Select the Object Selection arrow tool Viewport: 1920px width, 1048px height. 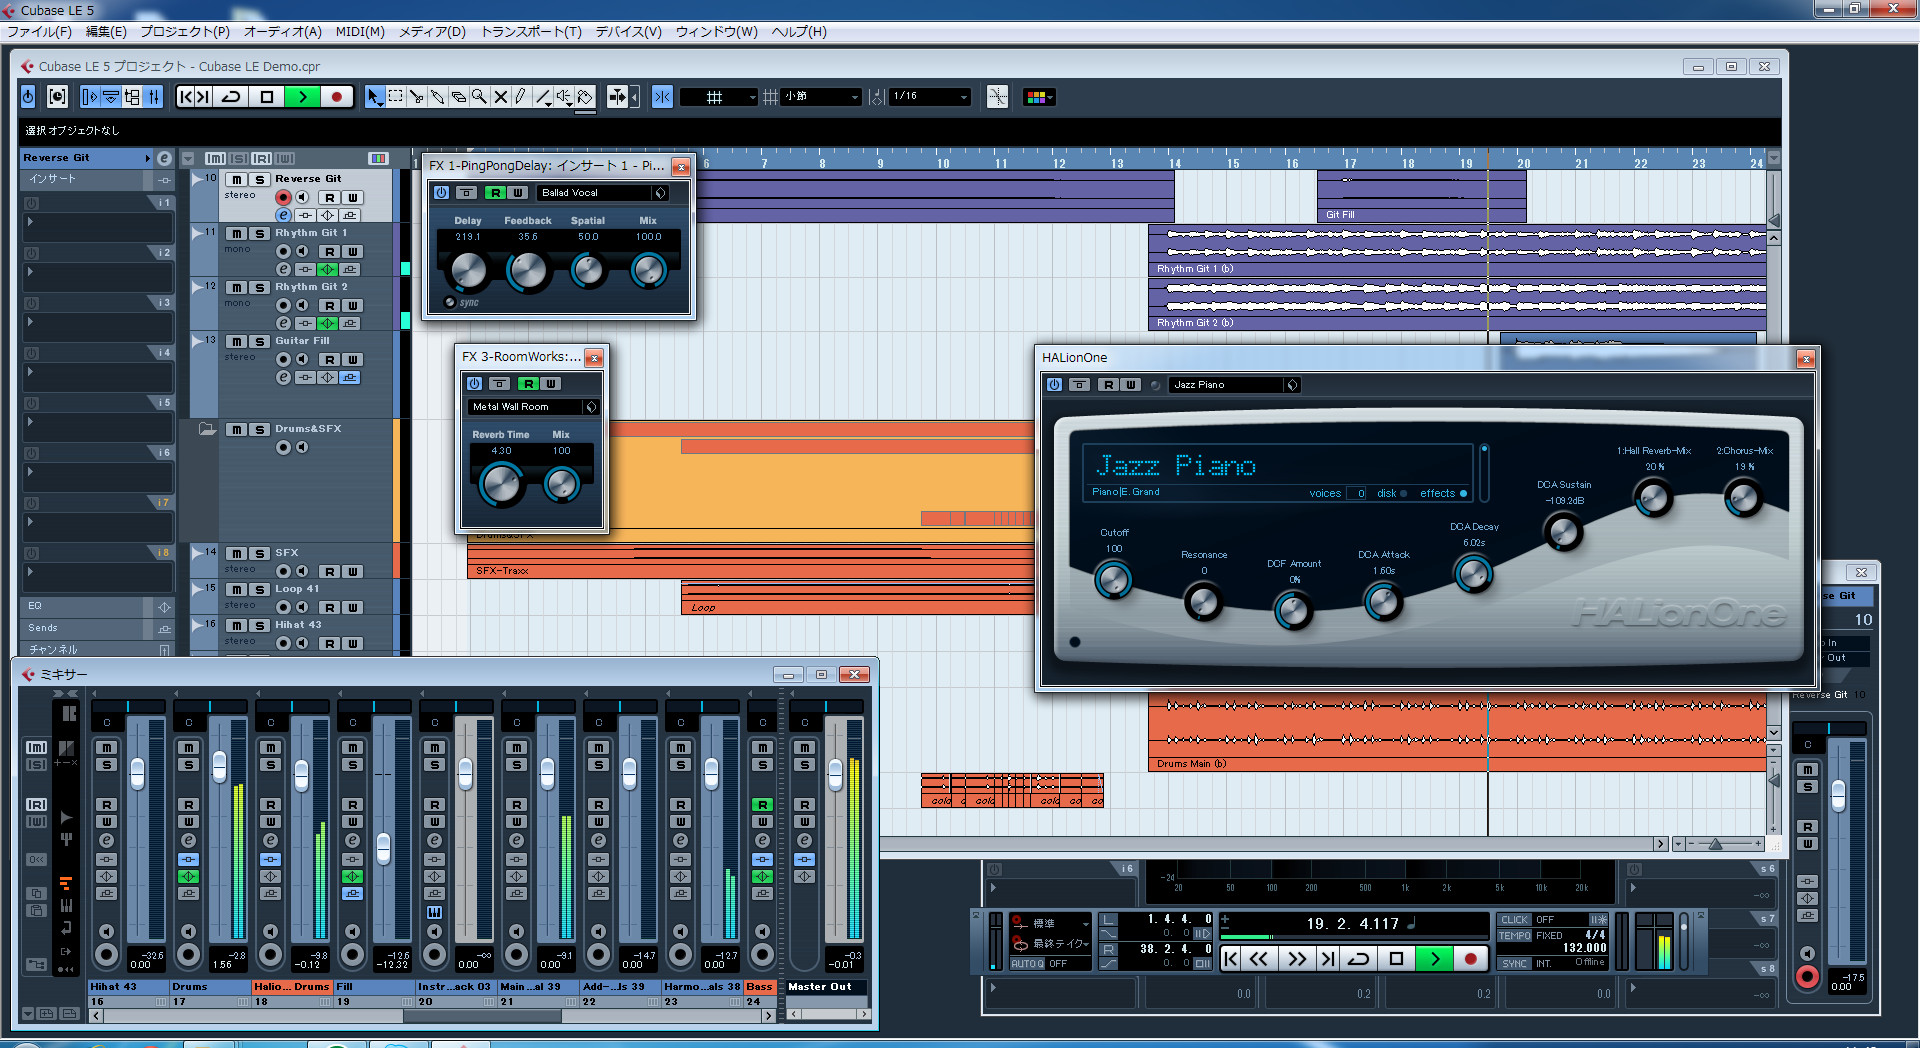[x=374, y=97]
